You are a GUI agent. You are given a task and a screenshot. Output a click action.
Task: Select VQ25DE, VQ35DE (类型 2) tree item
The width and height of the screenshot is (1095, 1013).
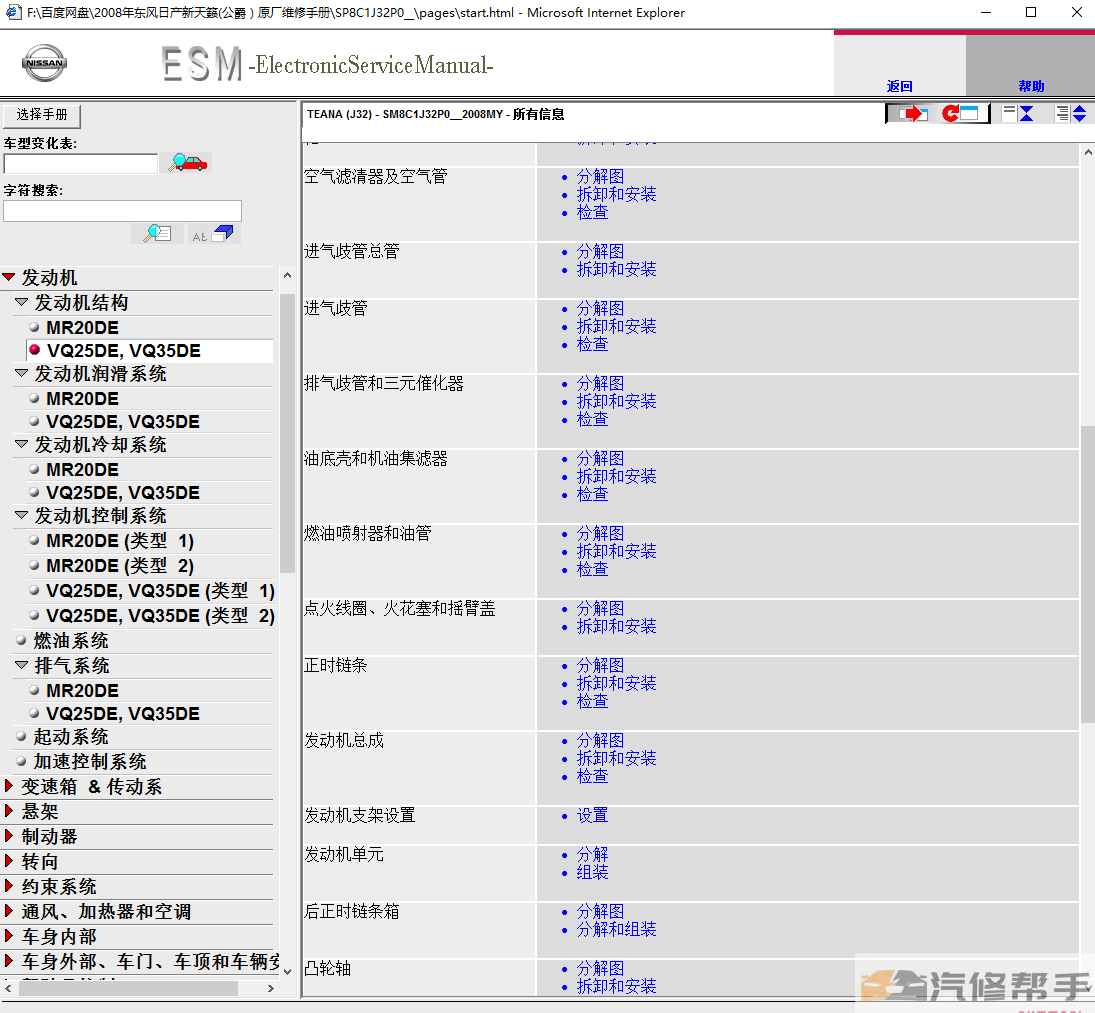point(161,616)
